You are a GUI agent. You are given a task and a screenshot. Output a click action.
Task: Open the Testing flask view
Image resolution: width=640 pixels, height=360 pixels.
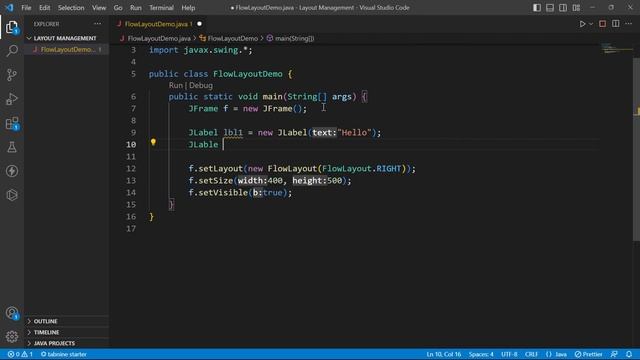12,147
